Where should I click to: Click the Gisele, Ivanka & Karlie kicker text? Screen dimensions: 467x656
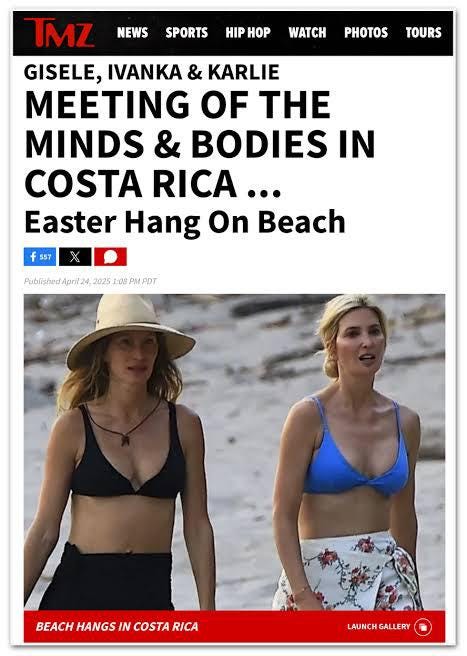click(151, 72)
